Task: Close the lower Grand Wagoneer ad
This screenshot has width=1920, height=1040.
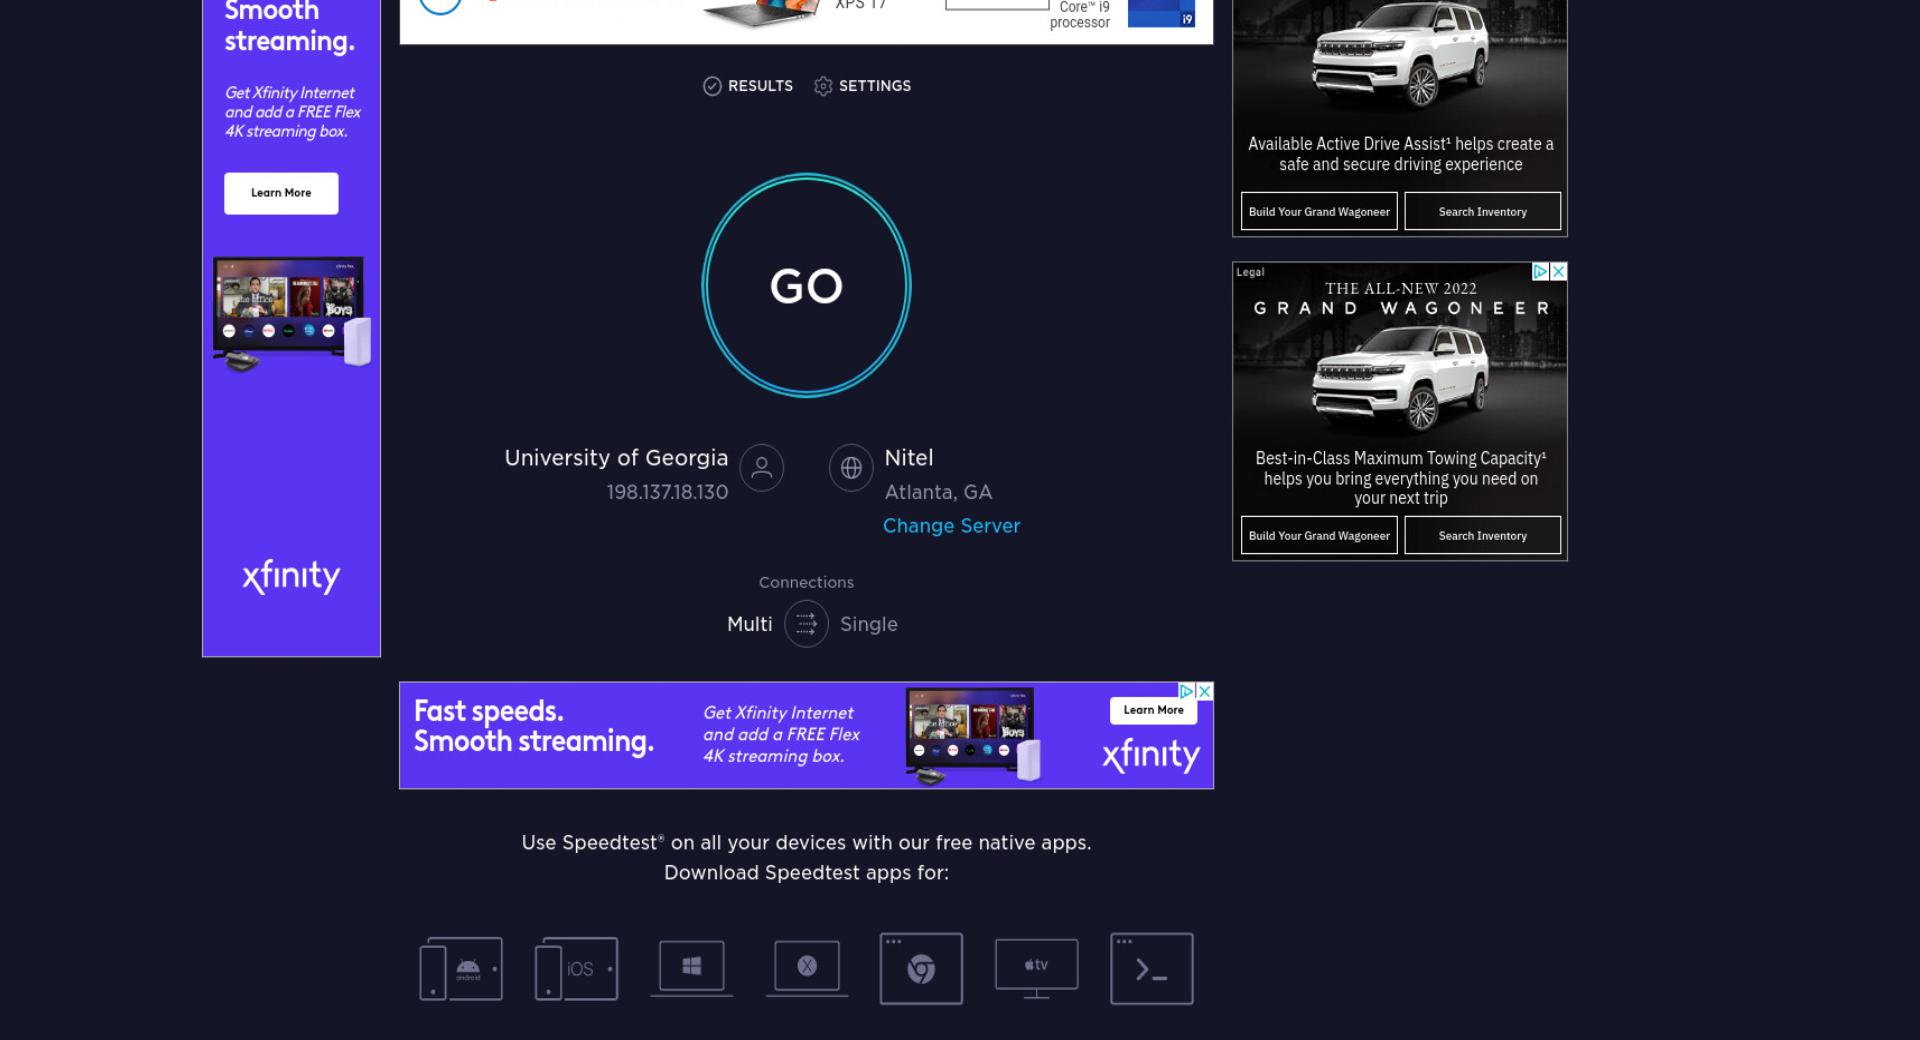Action: (x=1558, y=272)
